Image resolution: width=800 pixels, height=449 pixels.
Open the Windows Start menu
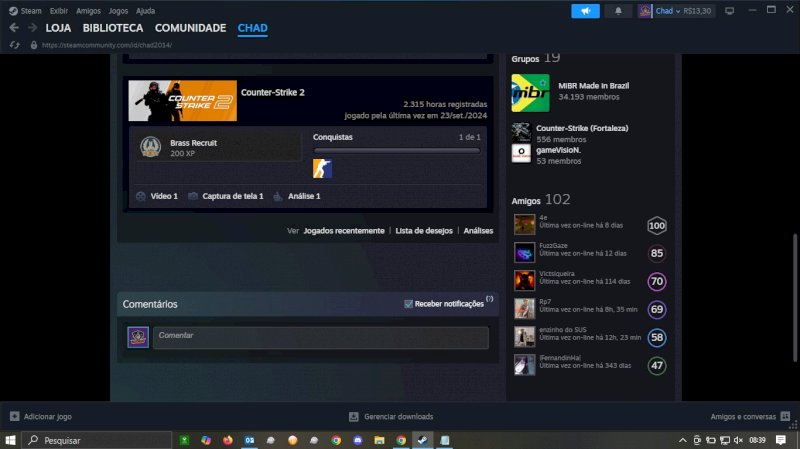(x=10, y=440)
